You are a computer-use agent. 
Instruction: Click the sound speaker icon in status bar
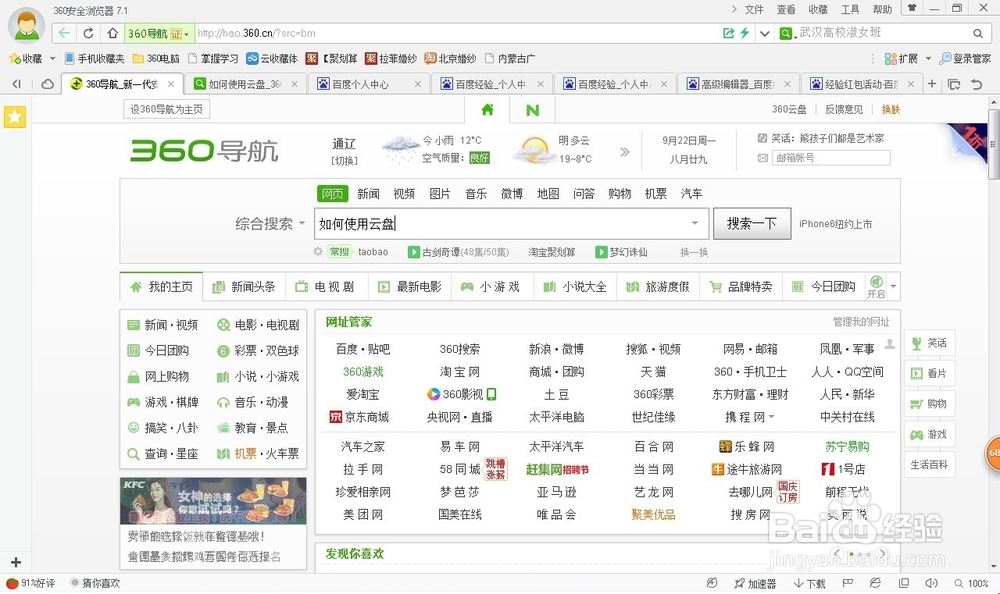(x=932, y=583)
